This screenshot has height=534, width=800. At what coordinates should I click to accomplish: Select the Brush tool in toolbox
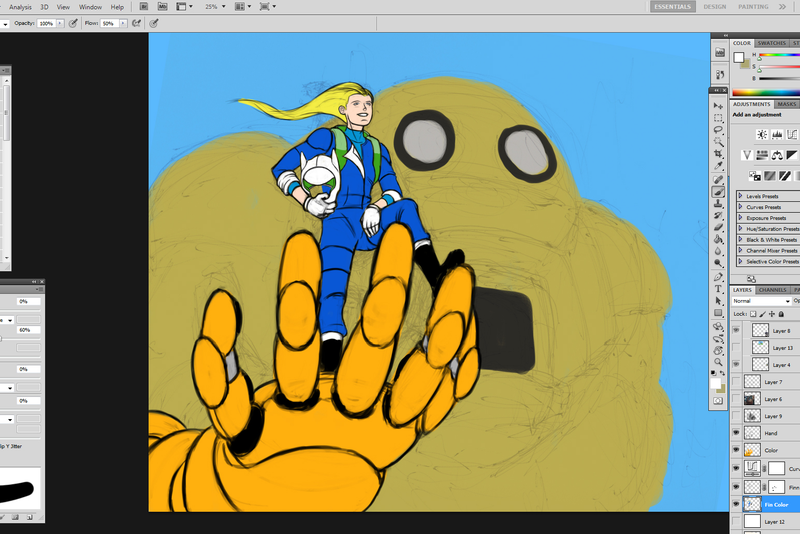click(x=718, y=192)
